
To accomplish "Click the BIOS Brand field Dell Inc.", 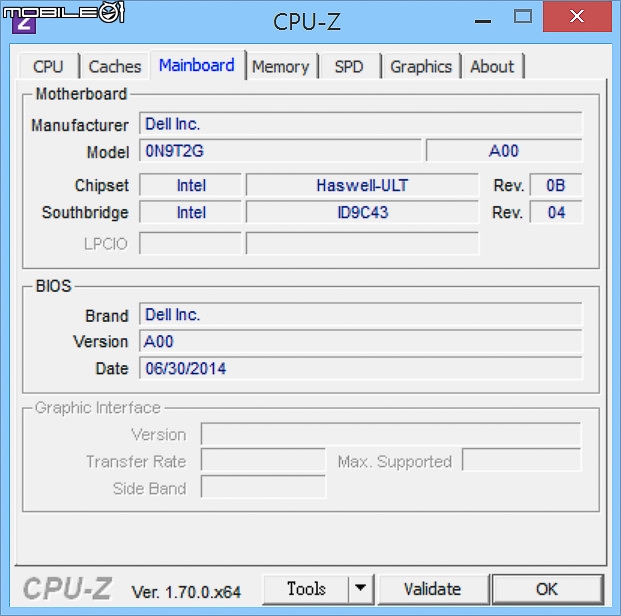I will pos(361,315).
